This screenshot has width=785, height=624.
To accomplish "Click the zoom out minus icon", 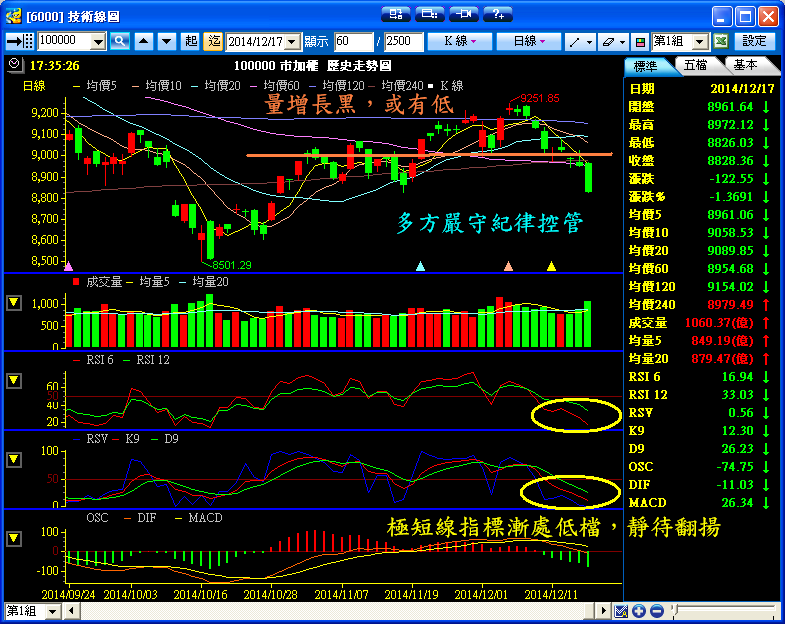I will [x=656, y=611].
